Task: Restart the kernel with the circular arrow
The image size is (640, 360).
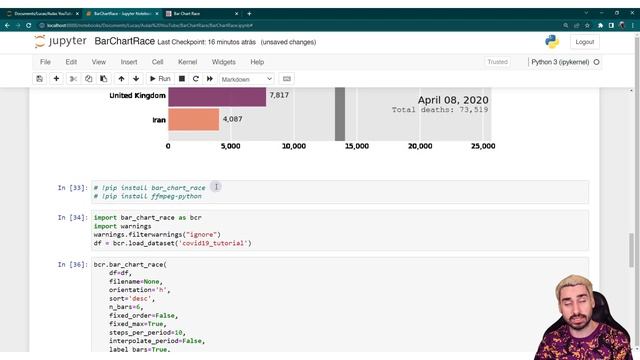Action: click(196, 79)
